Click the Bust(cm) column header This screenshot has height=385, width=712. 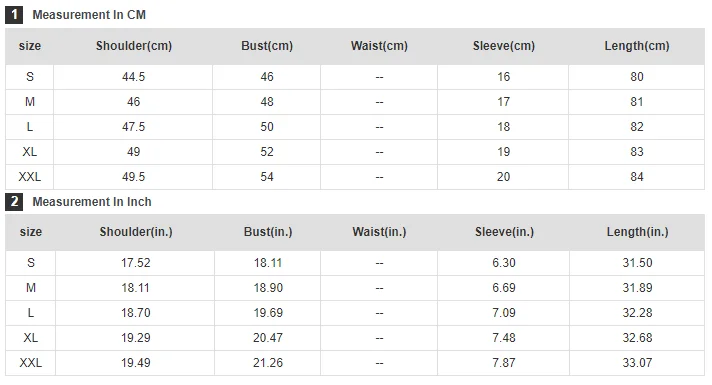tap(267, 46)
